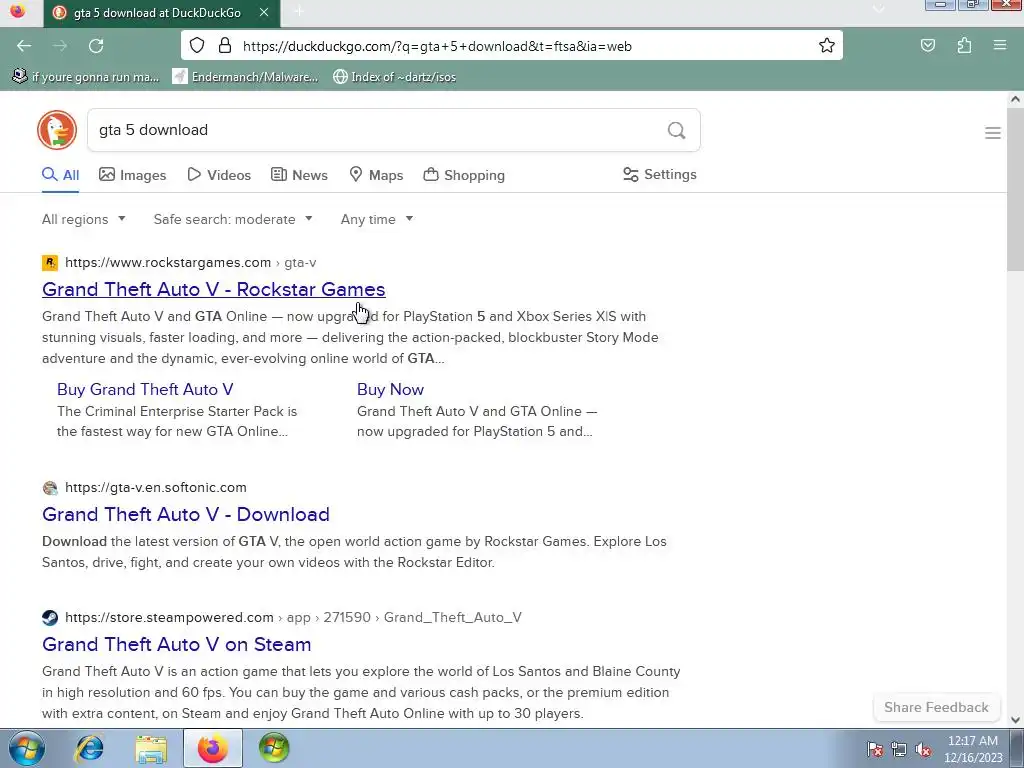Click the scrollbar up arrow
Image resolution: width=1024 pixels, height=768 pixels.
tap(1015, 99)
